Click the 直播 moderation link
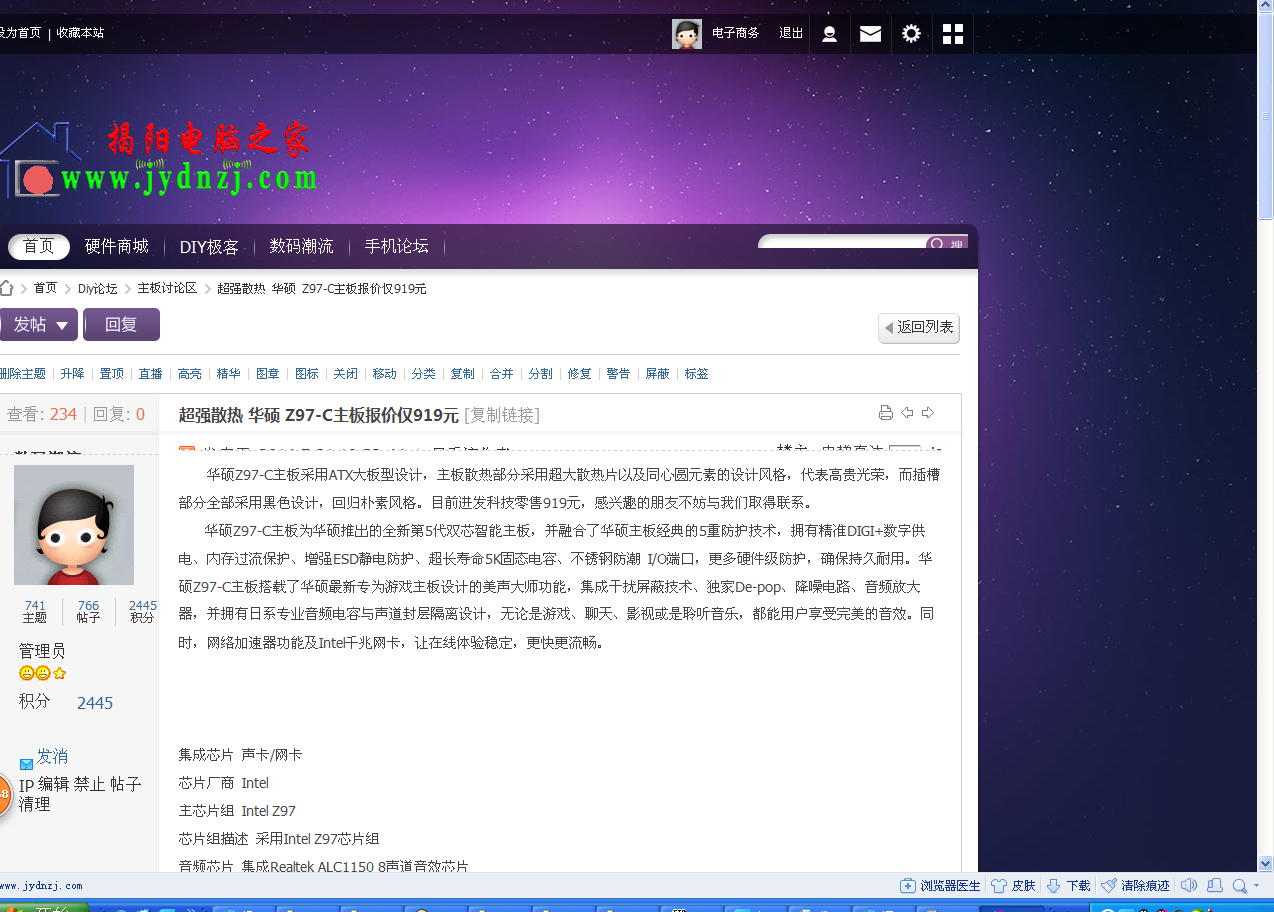Image resolution: width=1274 pixels, height=912 pixels. (150, 373)
